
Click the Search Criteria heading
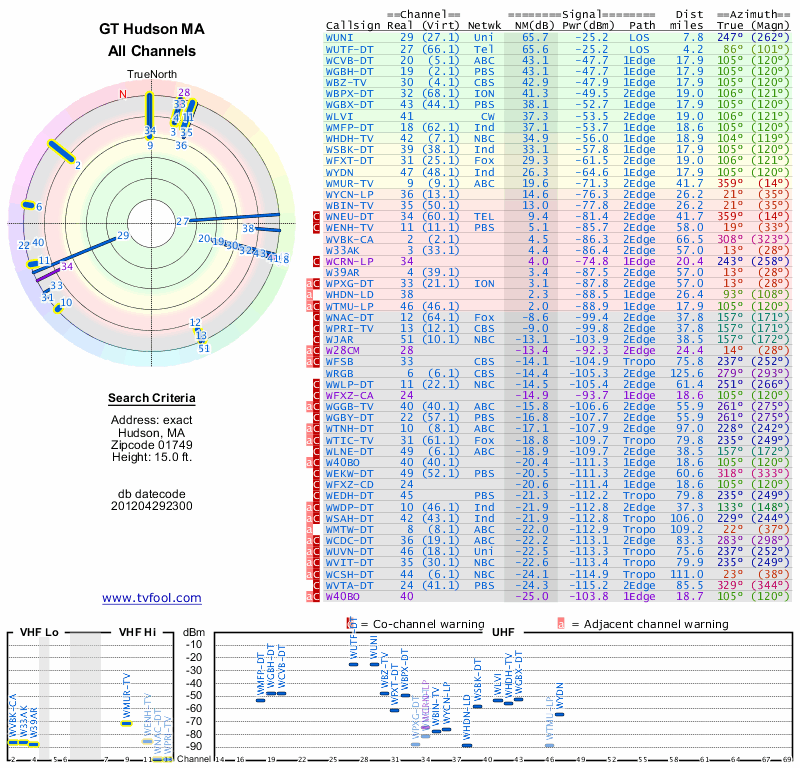(152, 398)
